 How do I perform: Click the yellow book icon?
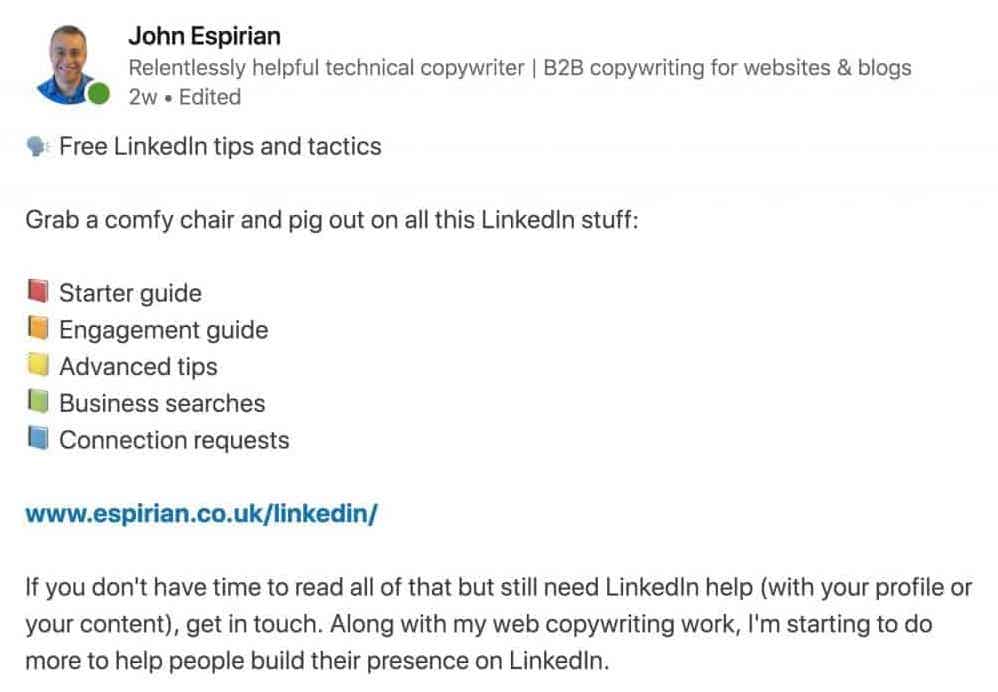38,366
